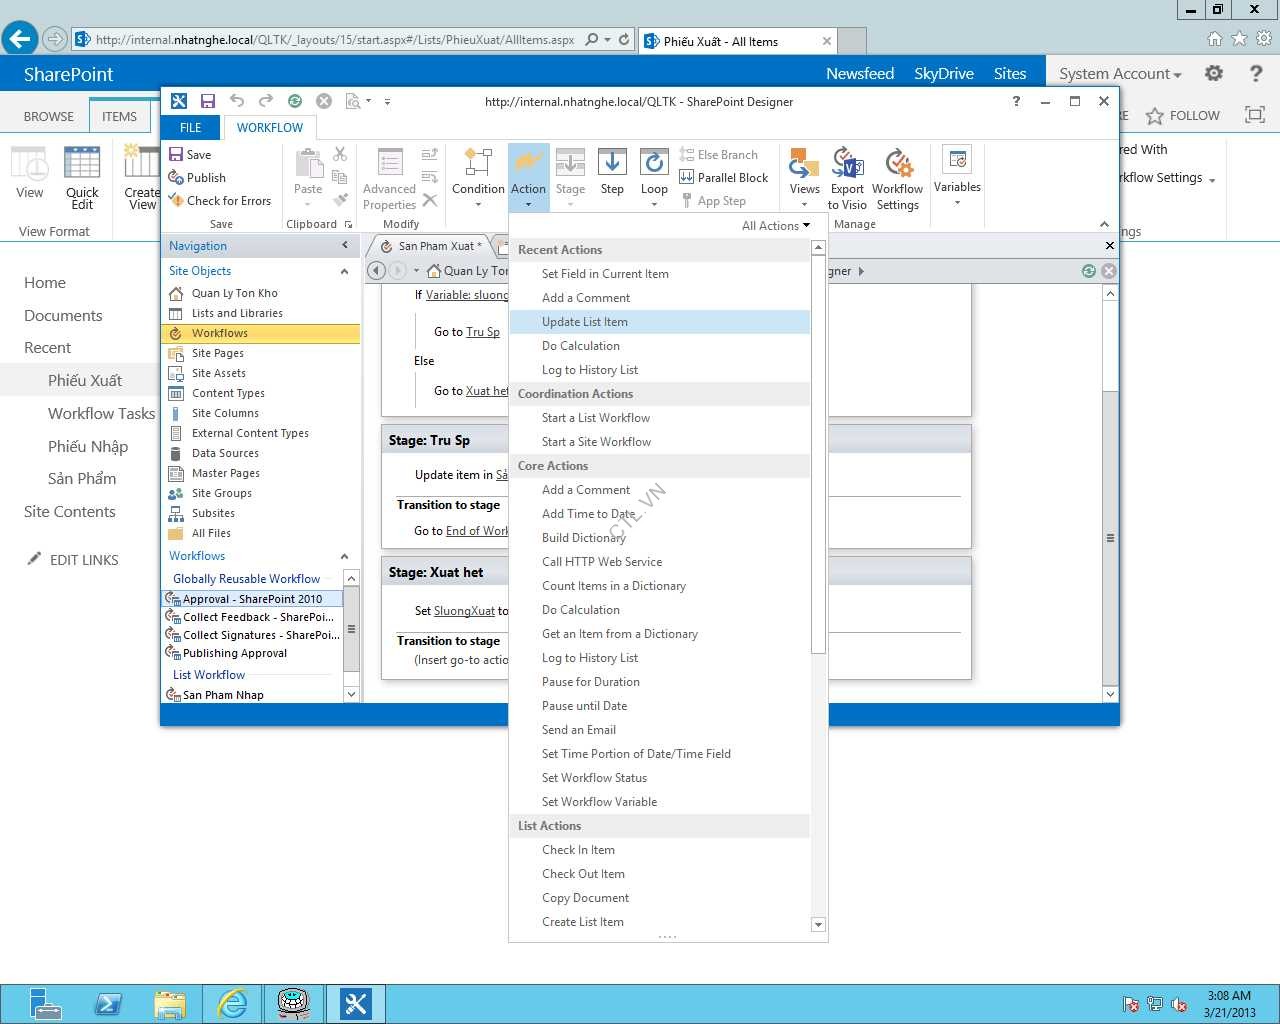Screen dimensions: 1280x1024
Task: Select Send an Email action
Action: coord(579,730)
